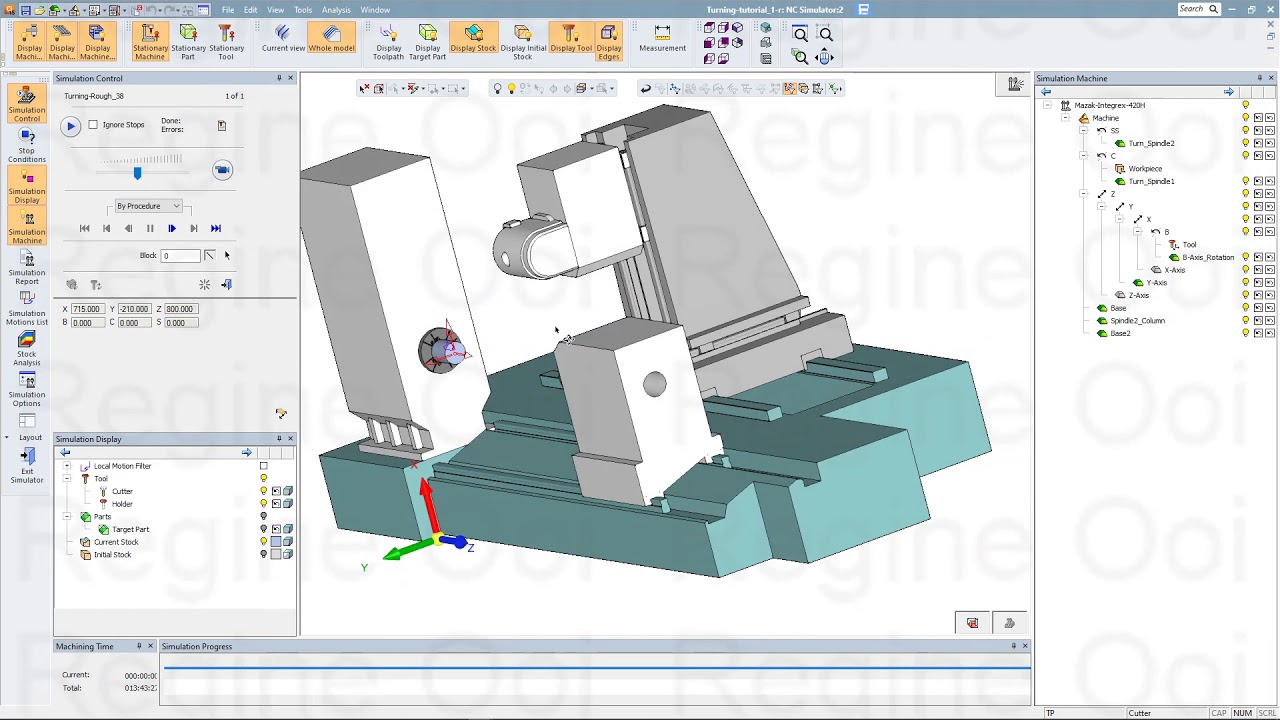Open the Tools menu
Image resolution: width=1280 pixels, height=720 pixels.
pos(303,10)
